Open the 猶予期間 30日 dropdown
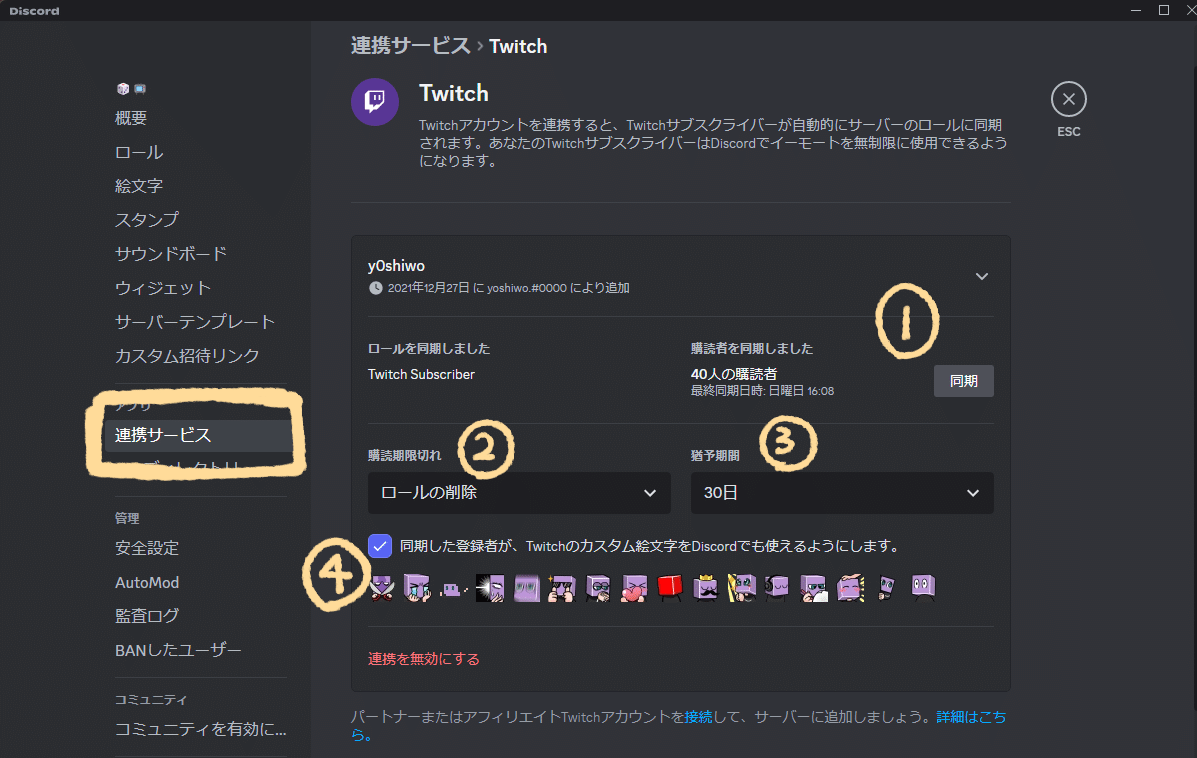 (x=841, y=492)
